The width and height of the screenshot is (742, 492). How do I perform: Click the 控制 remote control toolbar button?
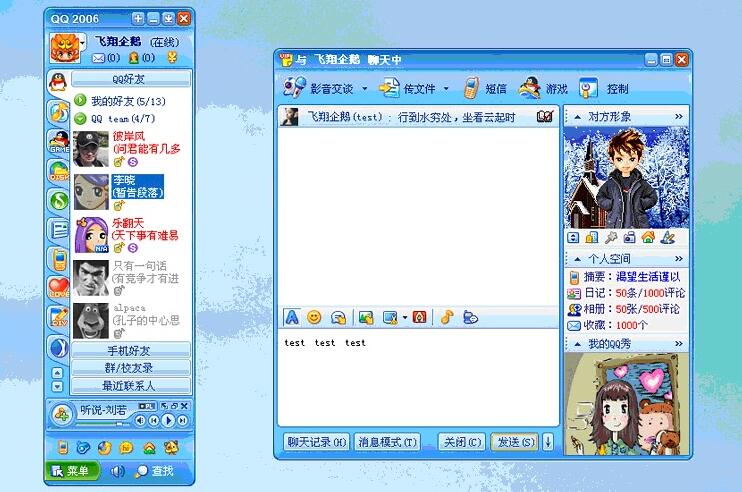point(604,88)
